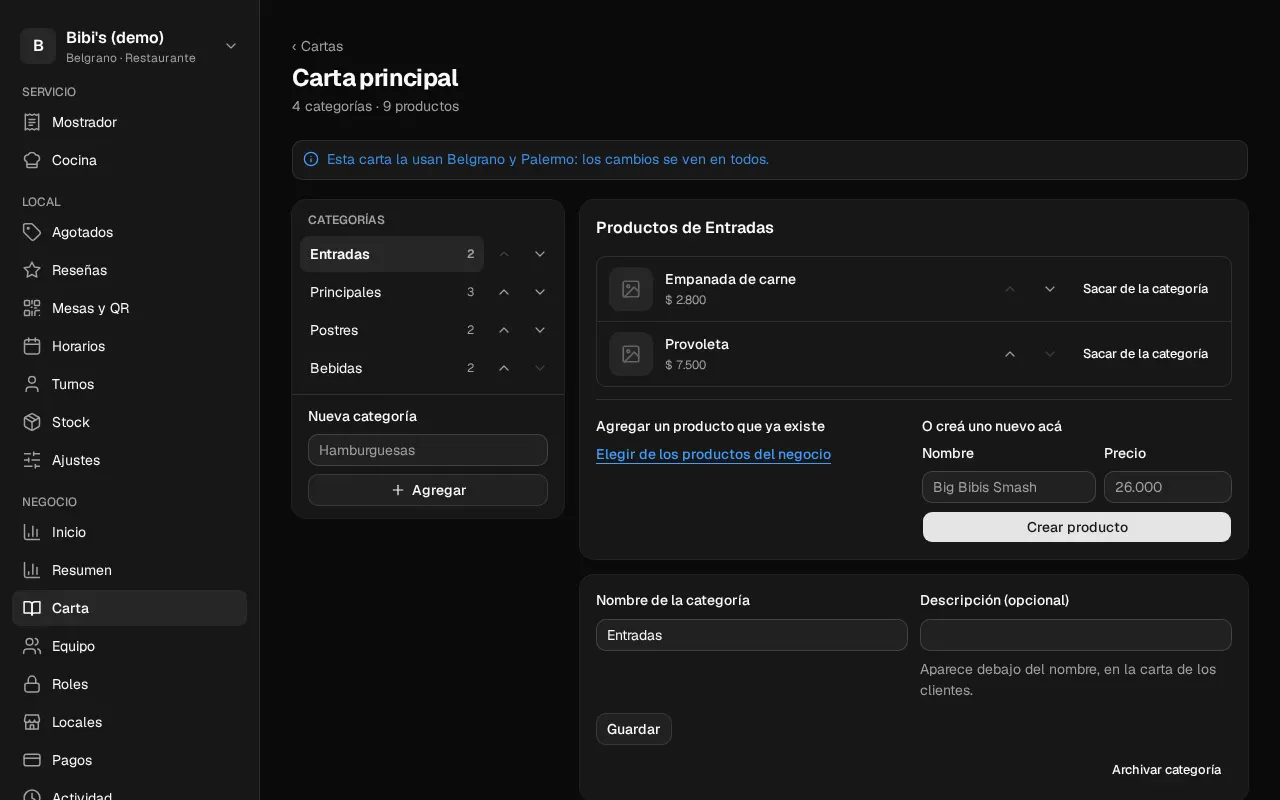Screen dimensions: 1280x800
Task: Move Postres category down
Action: coord(540,330)
